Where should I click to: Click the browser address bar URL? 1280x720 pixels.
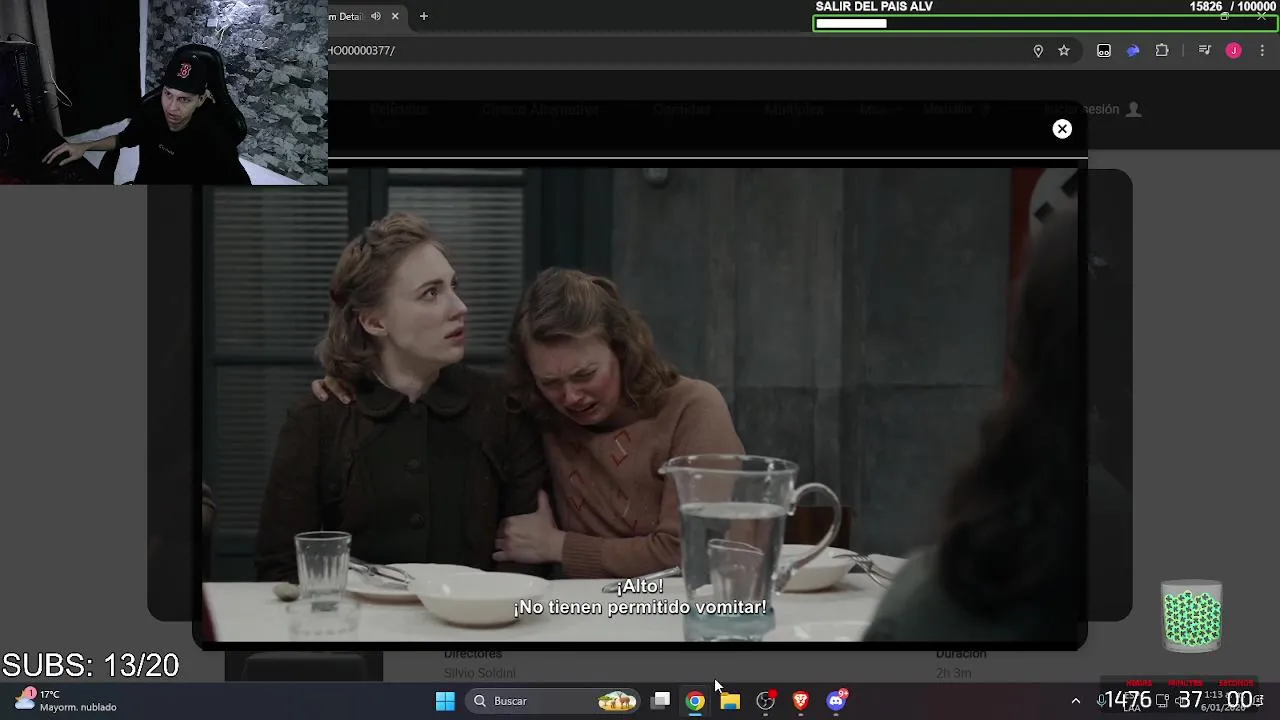pos(362,51)
